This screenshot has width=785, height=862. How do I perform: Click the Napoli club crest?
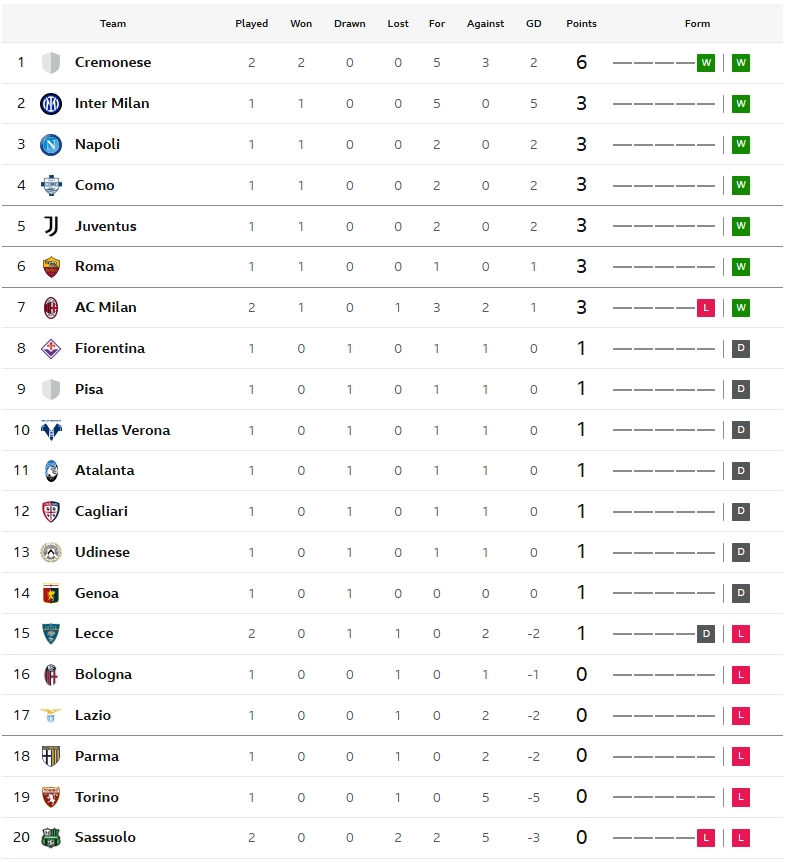51,145
